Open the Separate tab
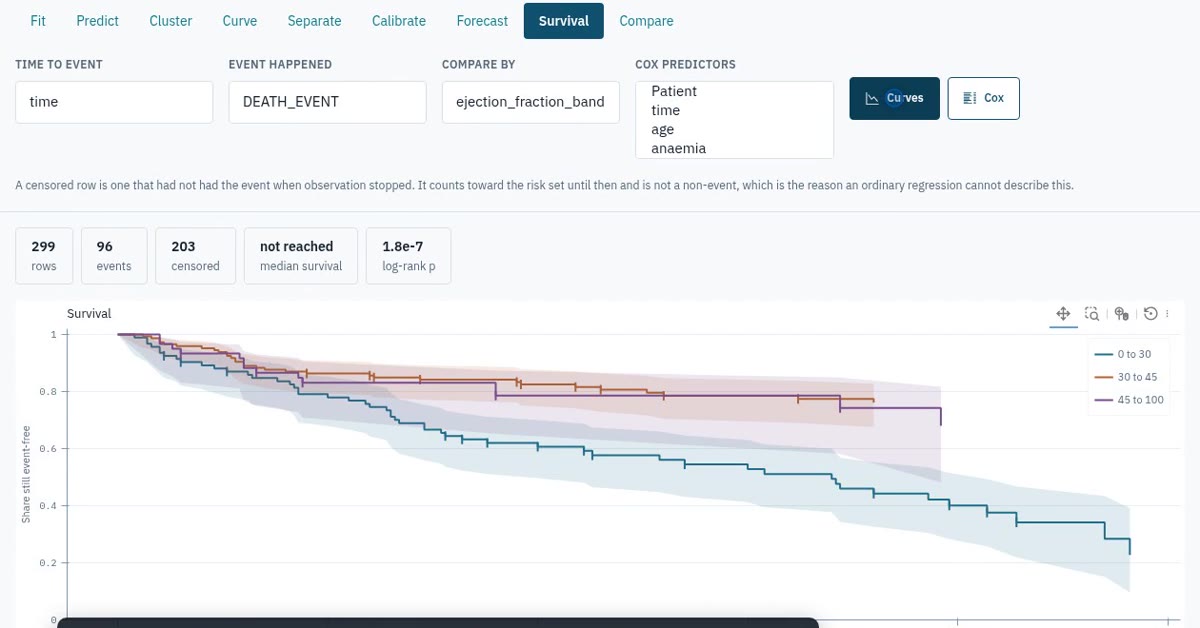Screen dimensions: 1200x628 pos(314,20)
